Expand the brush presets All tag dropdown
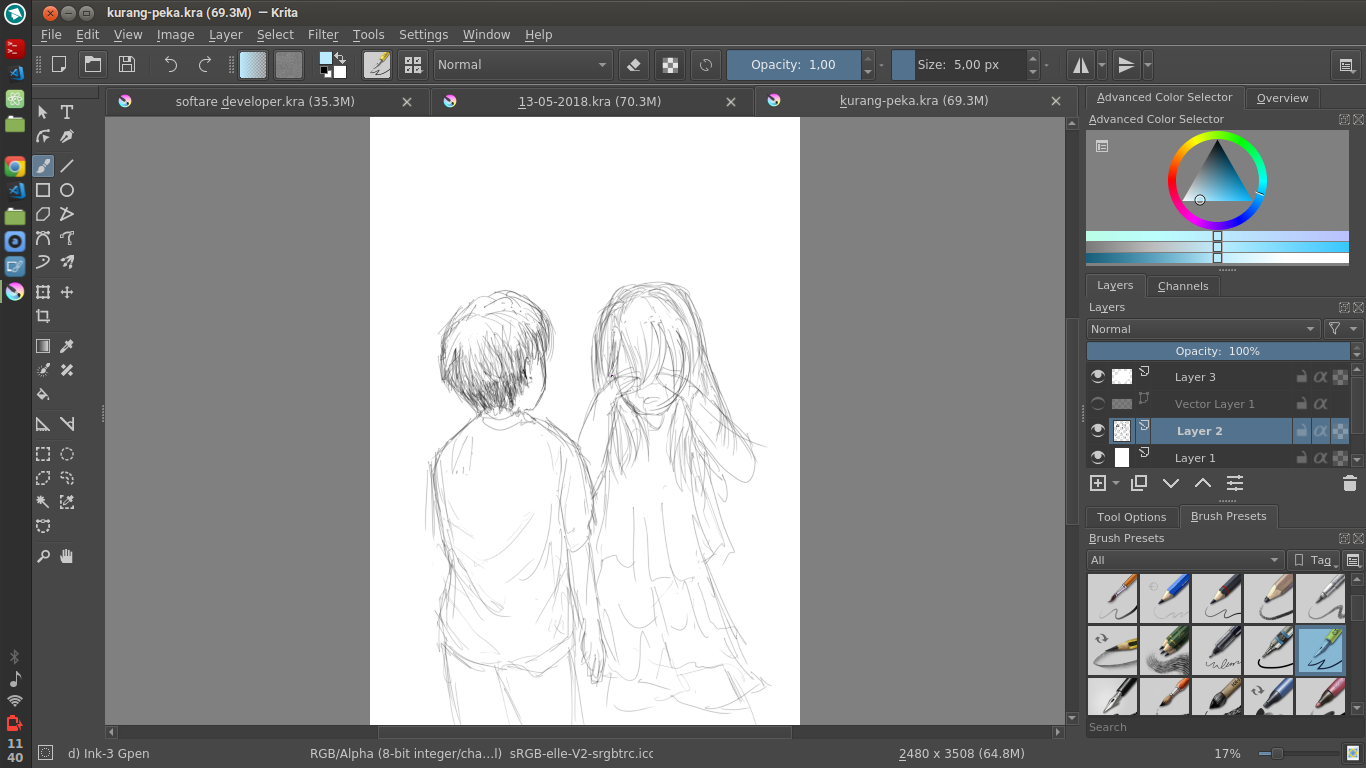 (1185, 560)
